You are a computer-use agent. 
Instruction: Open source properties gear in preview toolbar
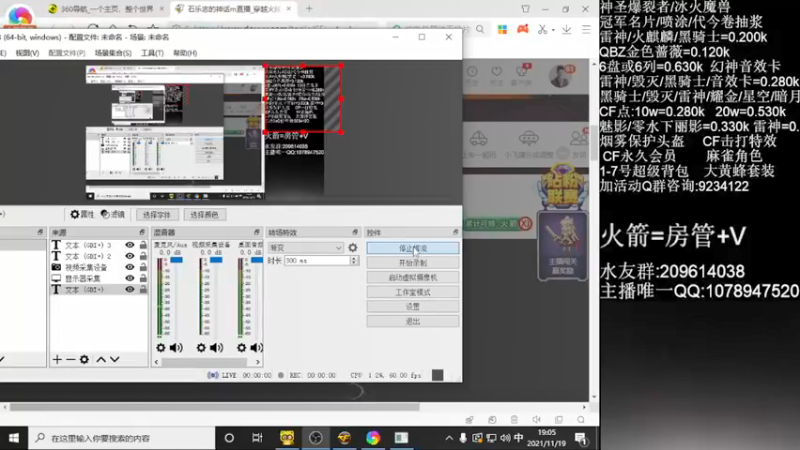82,214
